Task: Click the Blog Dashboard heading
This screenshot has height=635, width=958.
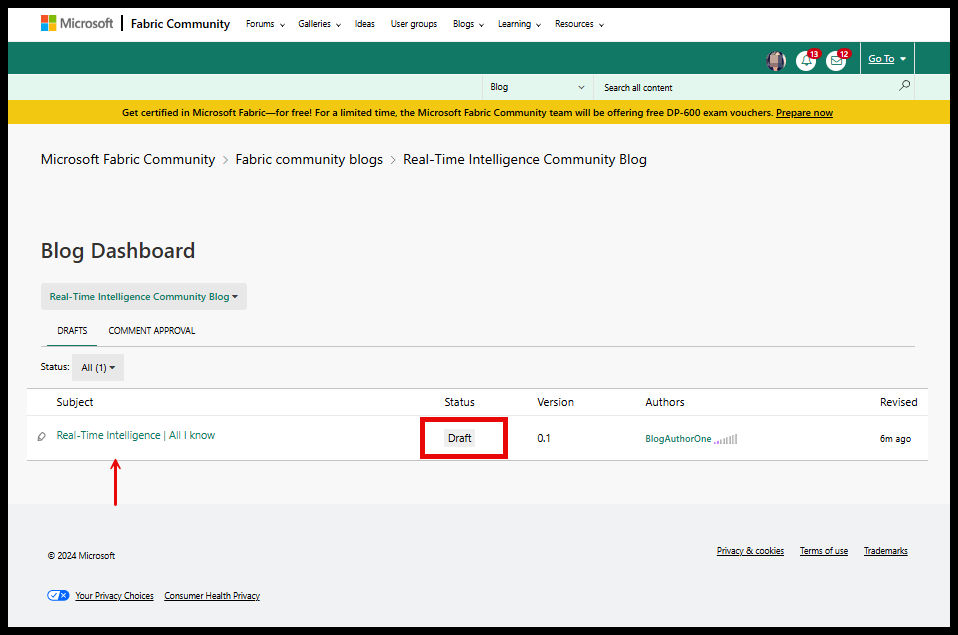Action: tap(118, 251)
